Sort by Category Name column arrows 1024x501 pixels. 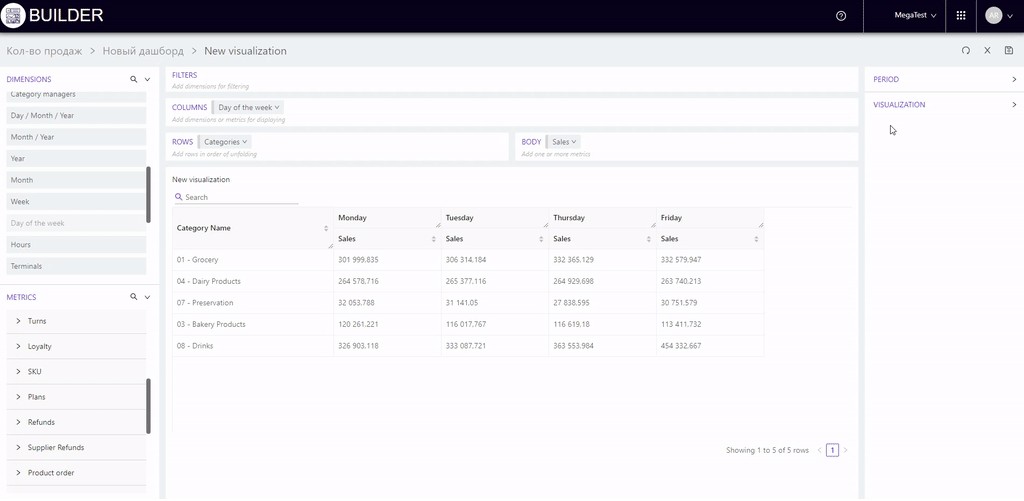point(326,228)
